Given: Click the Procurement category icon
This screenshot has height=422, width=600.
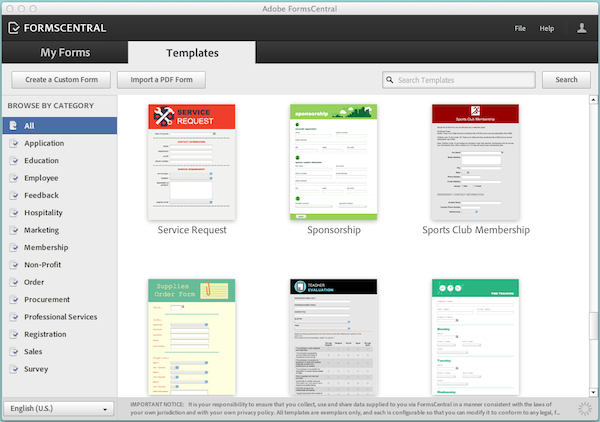Looking at the screenshot, I should tap(14, 300).
